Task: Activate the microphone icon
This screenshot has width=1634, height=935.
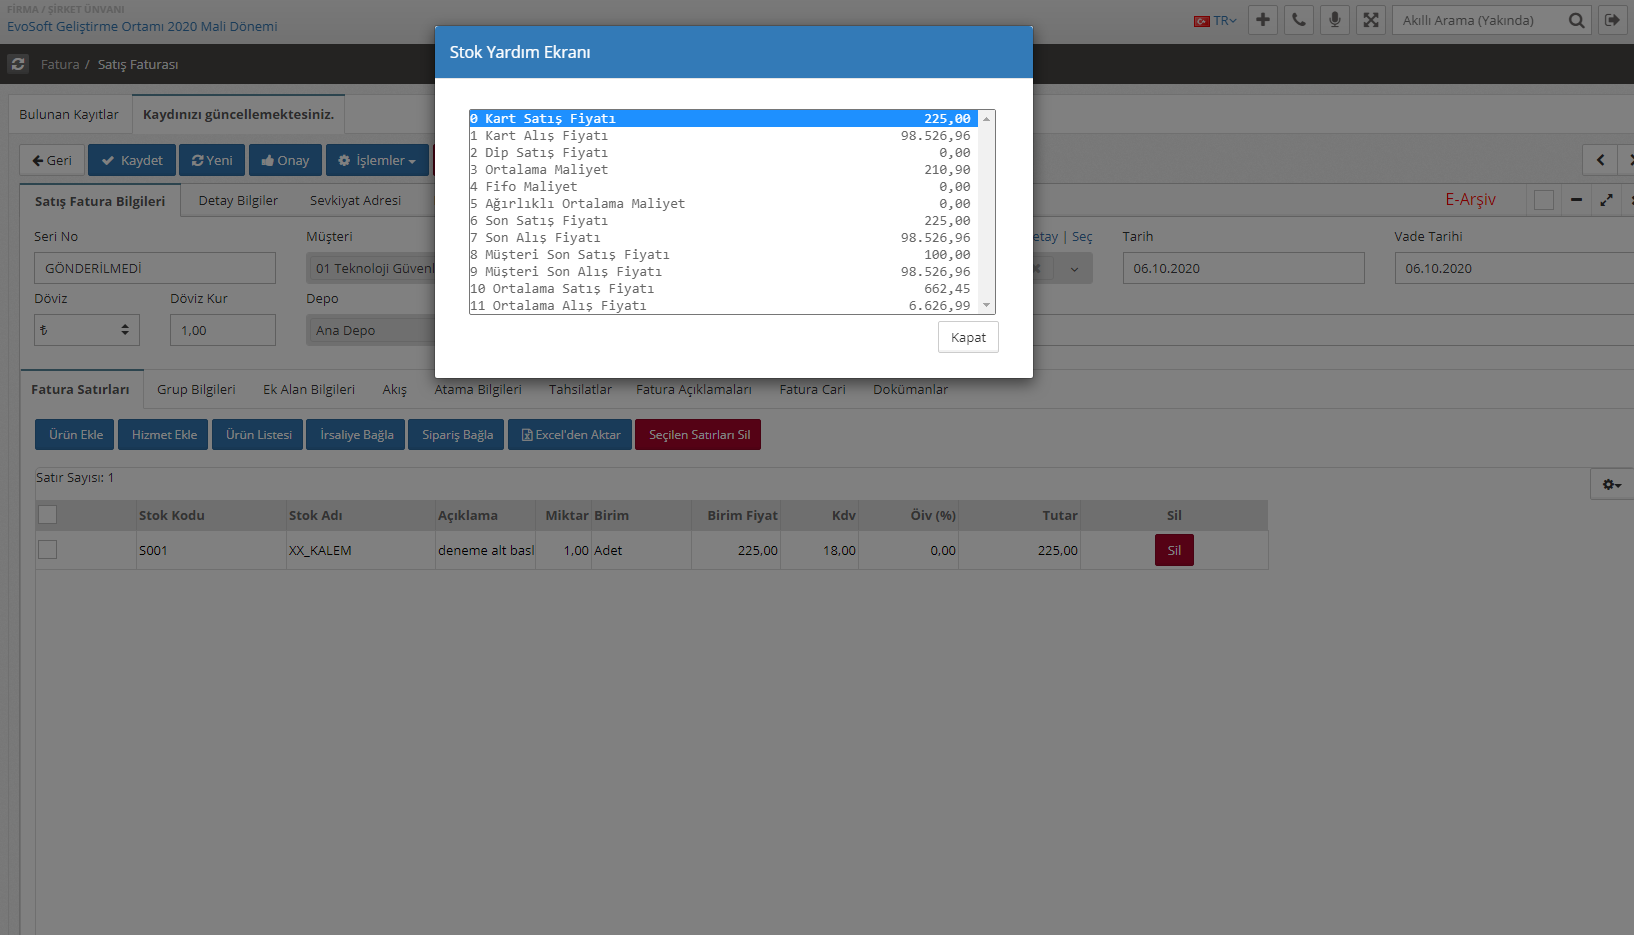Action: pyautogui.click(x=1335, y=20)
